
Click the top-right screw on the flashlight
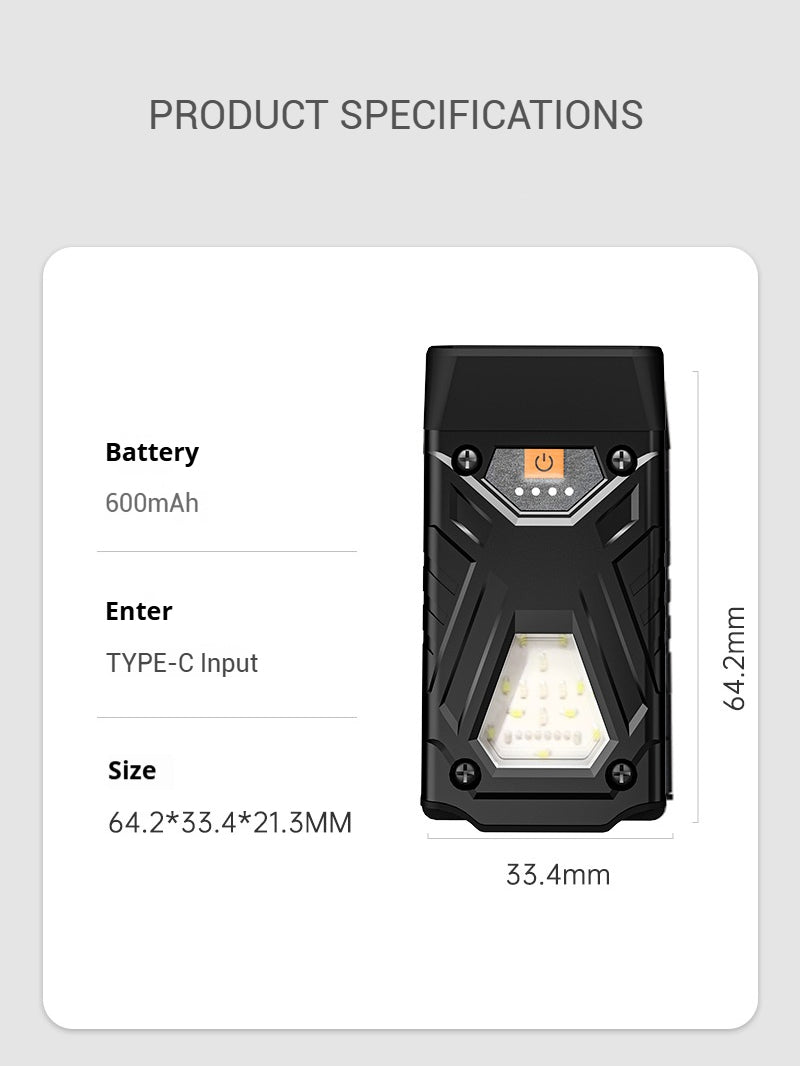[622, 460]
